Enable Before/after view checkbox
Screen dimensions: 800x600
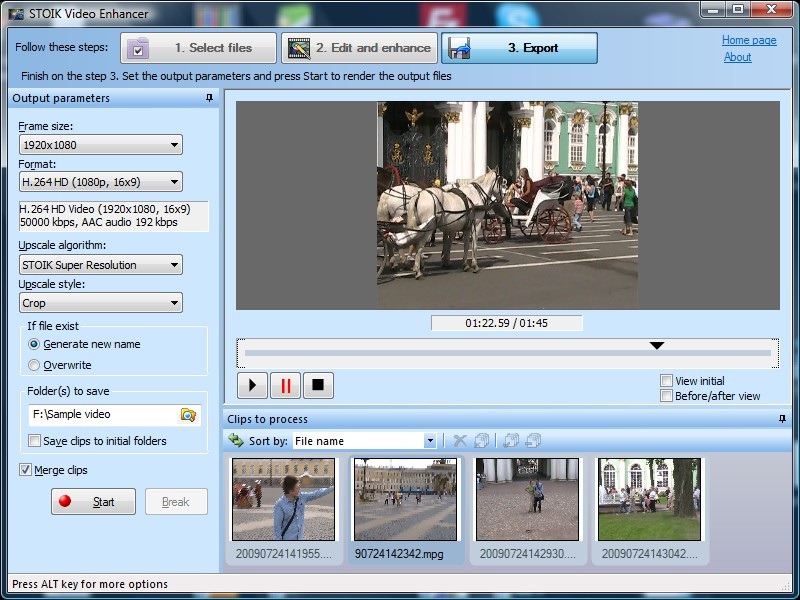tap(666, 395)
